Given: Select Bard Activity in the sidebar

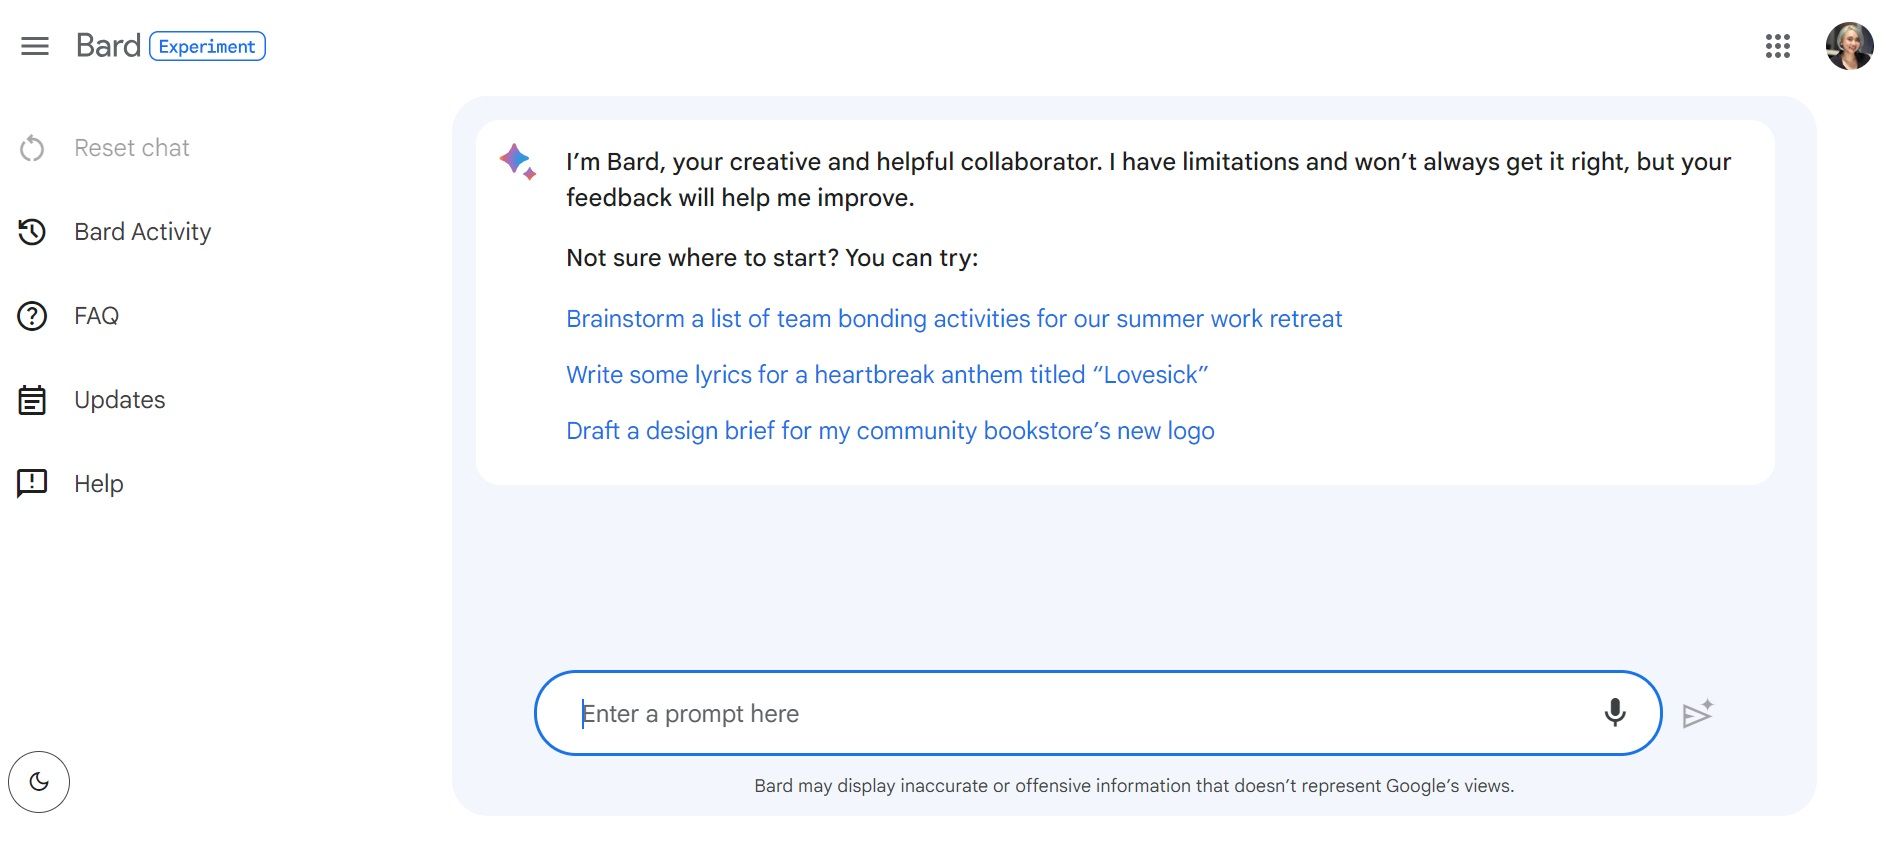Looking at the screenshot, I should [x=142, y=232].
